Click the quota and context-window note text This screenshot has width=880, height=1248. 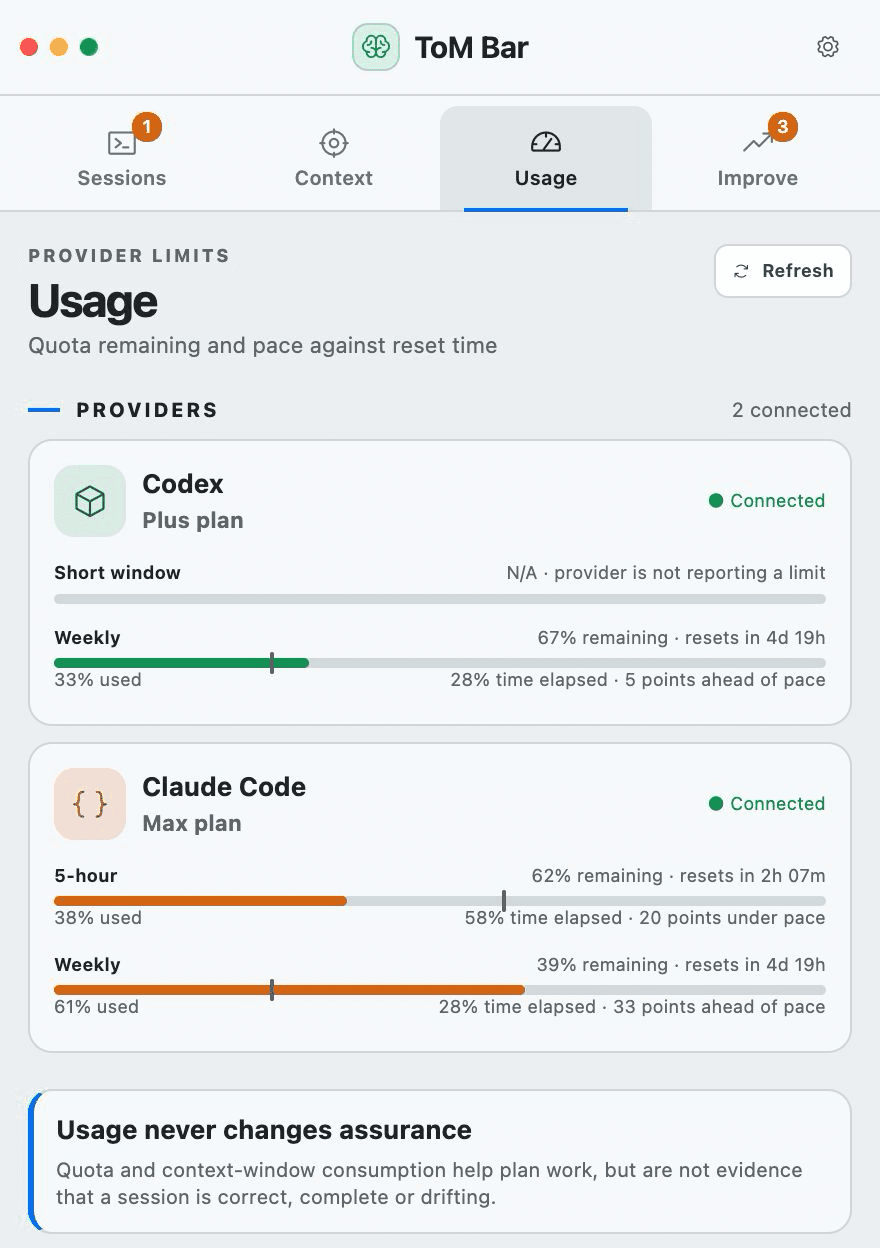429,1184
